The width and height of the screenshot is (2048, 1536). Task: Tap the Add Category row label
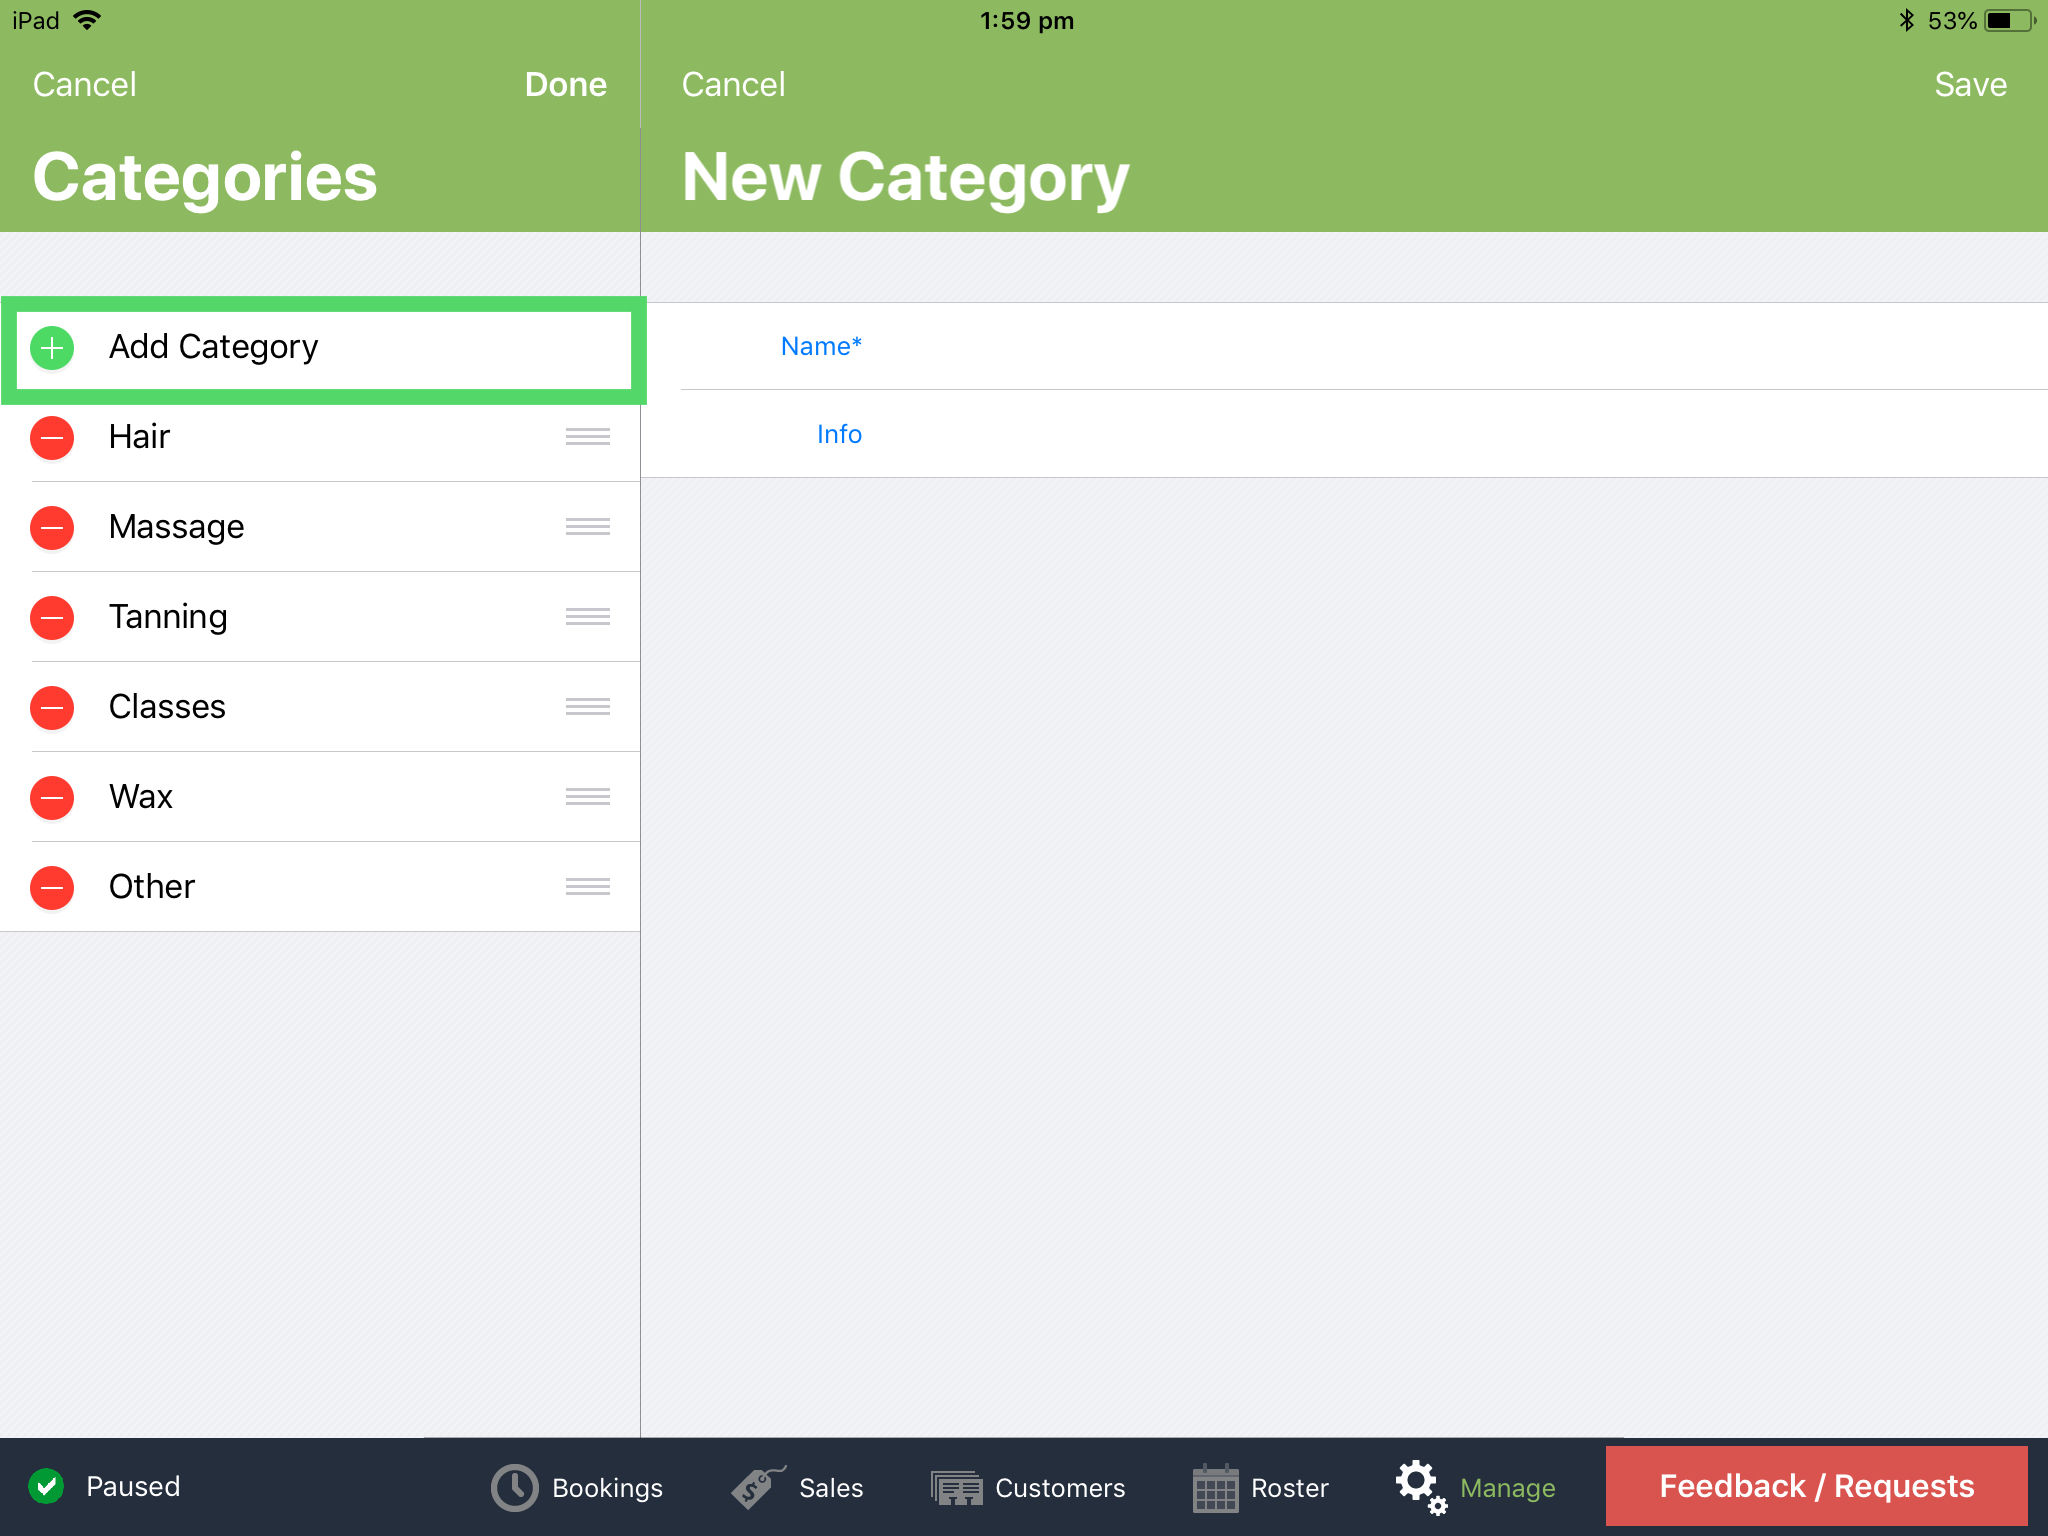point(214,347)
